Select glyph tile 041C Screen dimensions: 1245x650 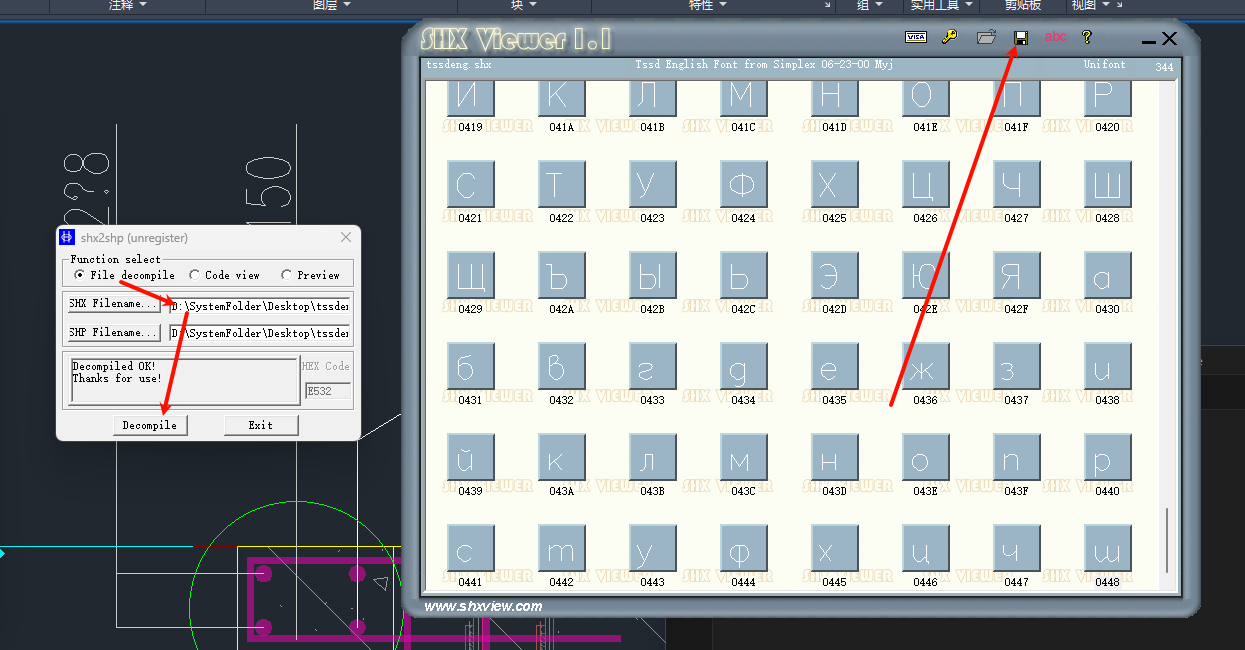[743, 98]
